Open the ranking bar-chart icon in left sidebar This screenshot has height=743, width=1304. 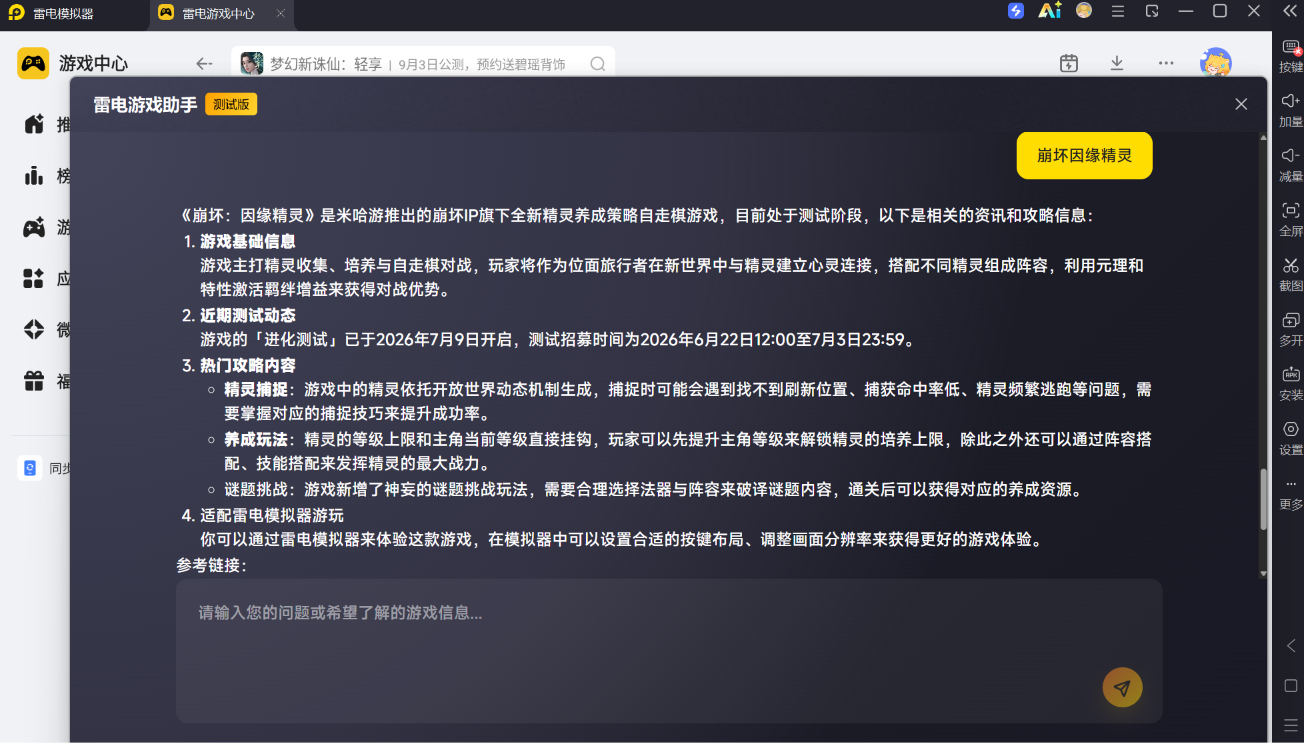point(34,176)
